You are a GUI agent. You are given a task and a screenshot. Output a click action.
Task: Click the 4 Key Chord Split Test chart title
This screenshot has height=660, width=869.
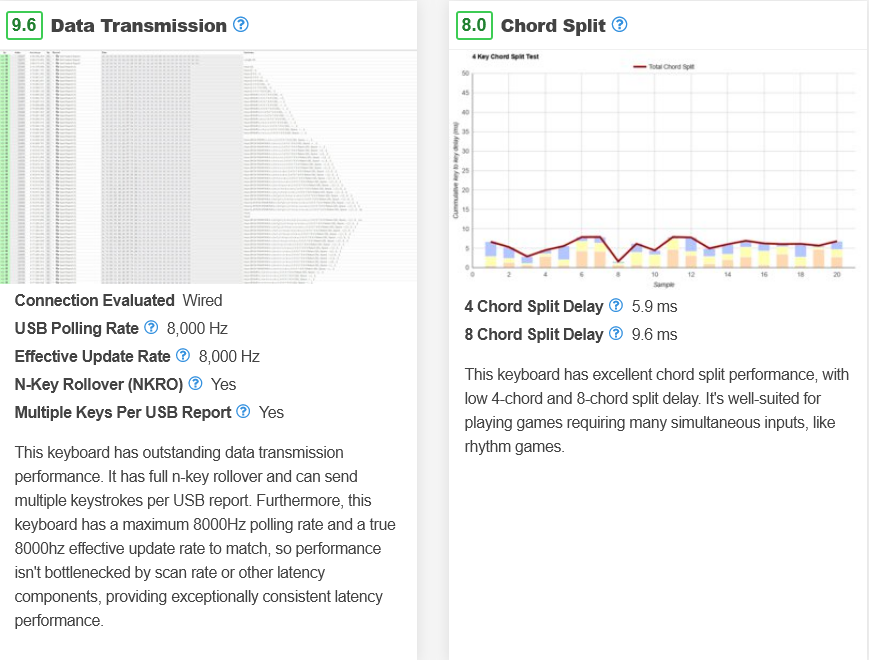505,57
